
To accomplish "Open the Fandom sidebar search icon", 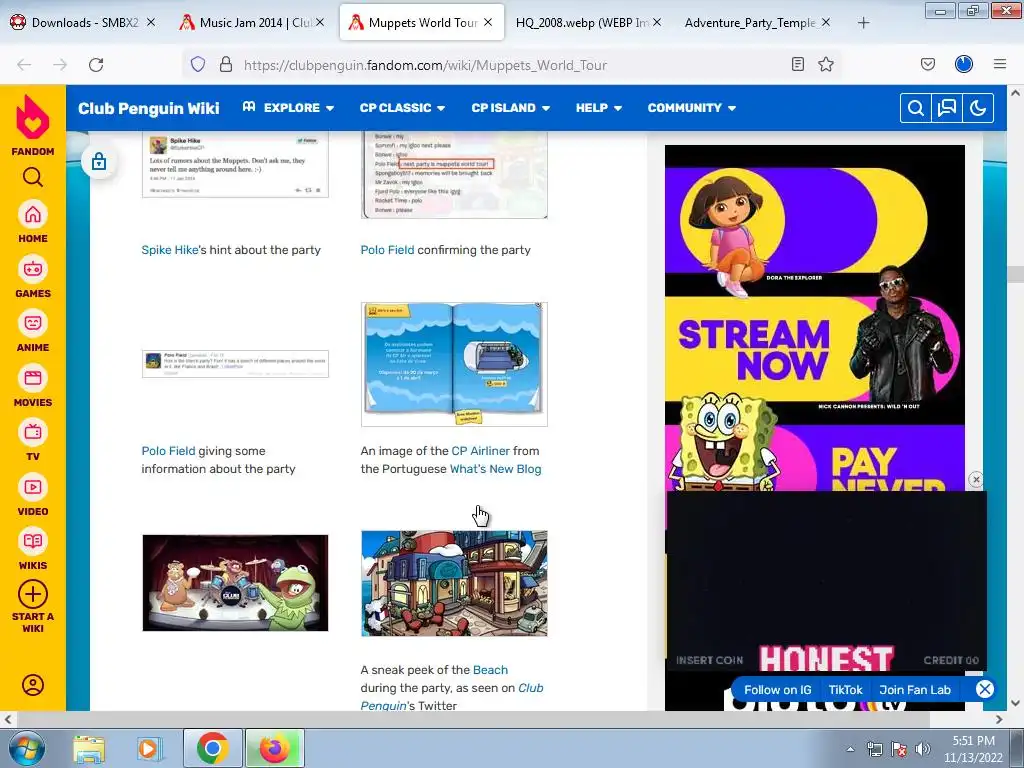I will (33, 177).
